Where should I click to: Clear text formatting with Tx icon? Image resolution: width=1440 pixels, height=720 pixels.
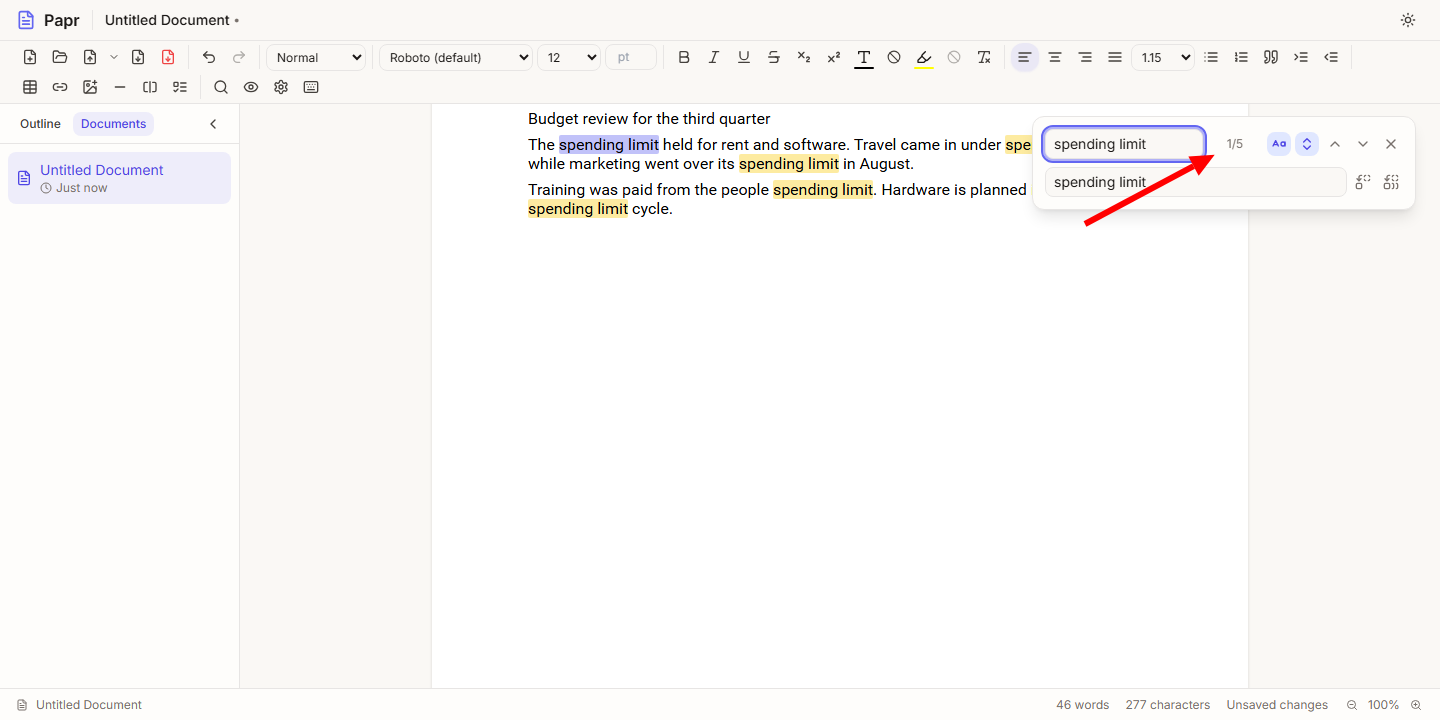(984, 57)
